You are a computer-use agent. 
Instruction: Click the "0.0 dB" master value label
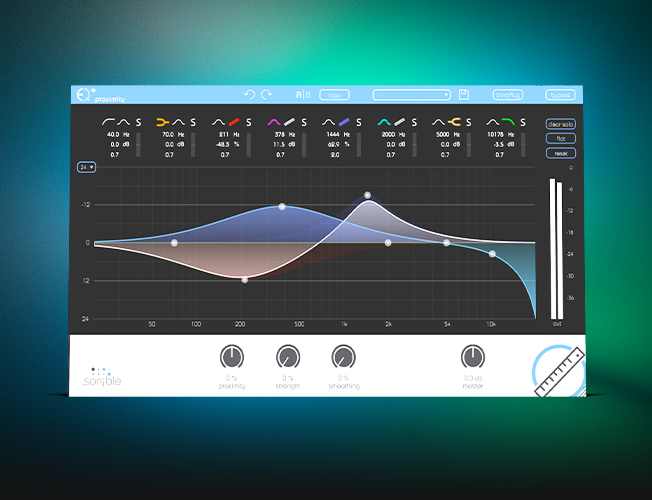[473, 378]
